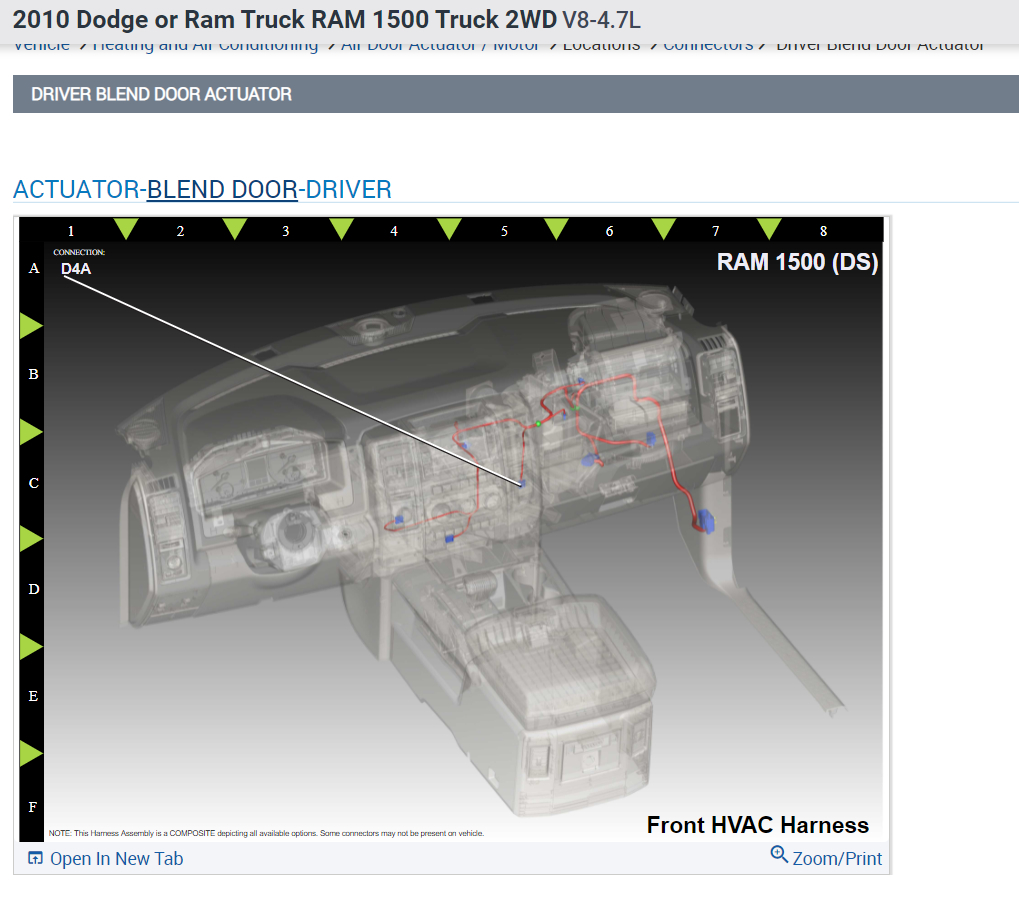Viewport: 1019px width, 916px height.
Task: Click the green arrow between rows E and F
Action: tap(31, 754)
